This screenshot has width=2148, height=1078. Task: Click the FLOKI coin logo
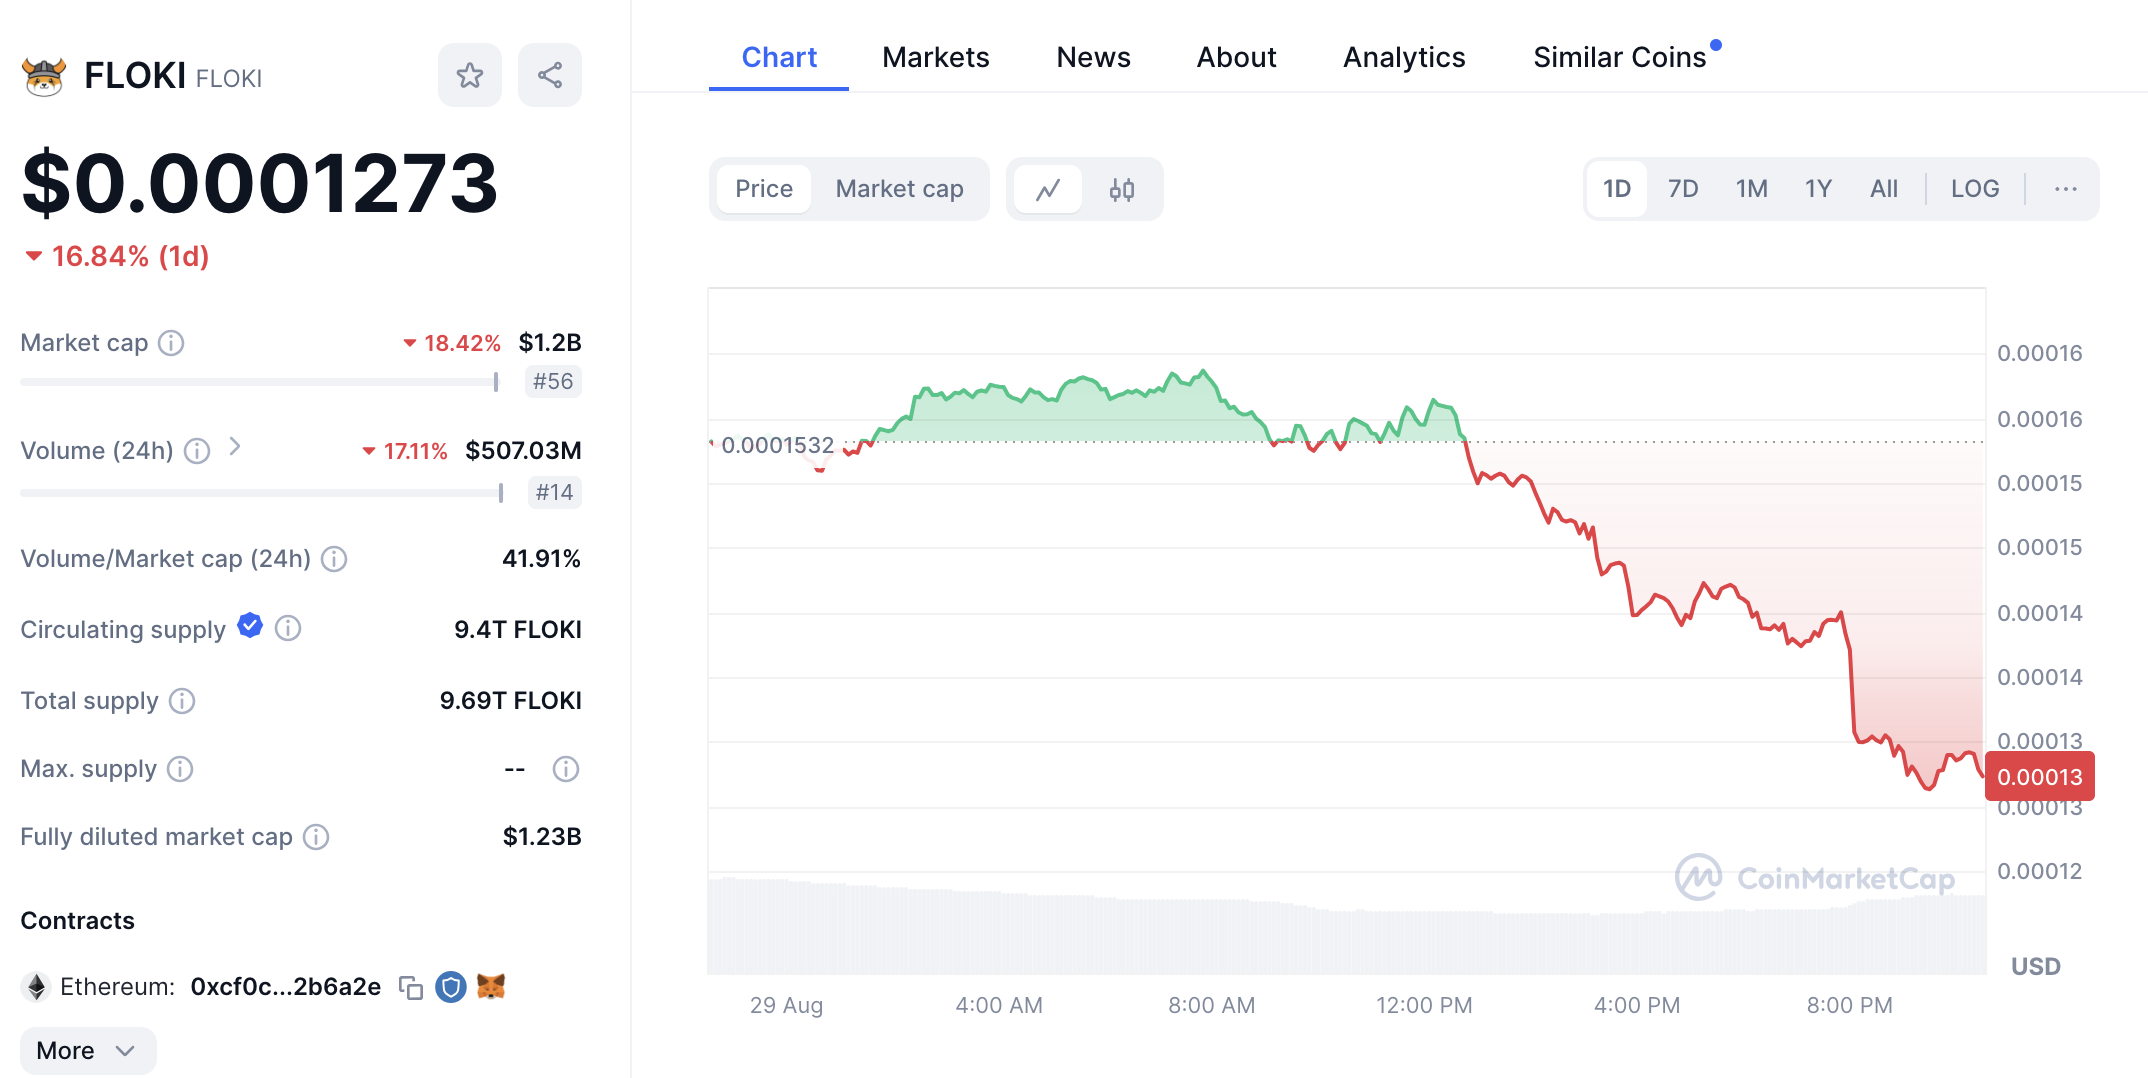coord(44,76)
